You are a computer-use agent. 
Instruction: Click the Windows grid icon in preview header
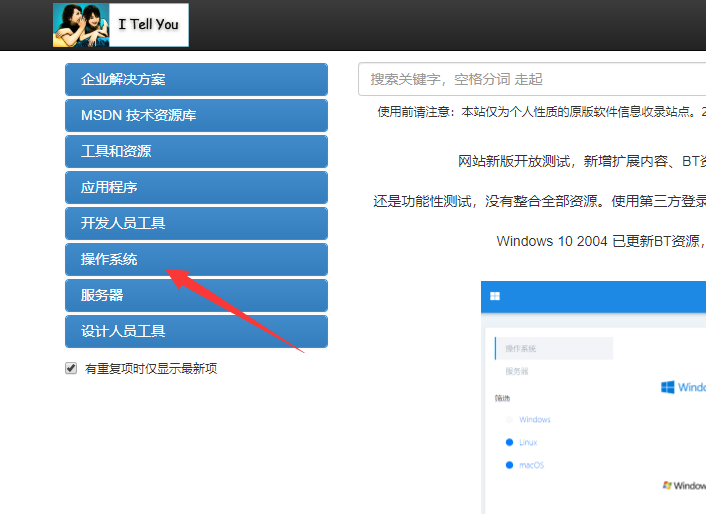click(x=495, y=297)
